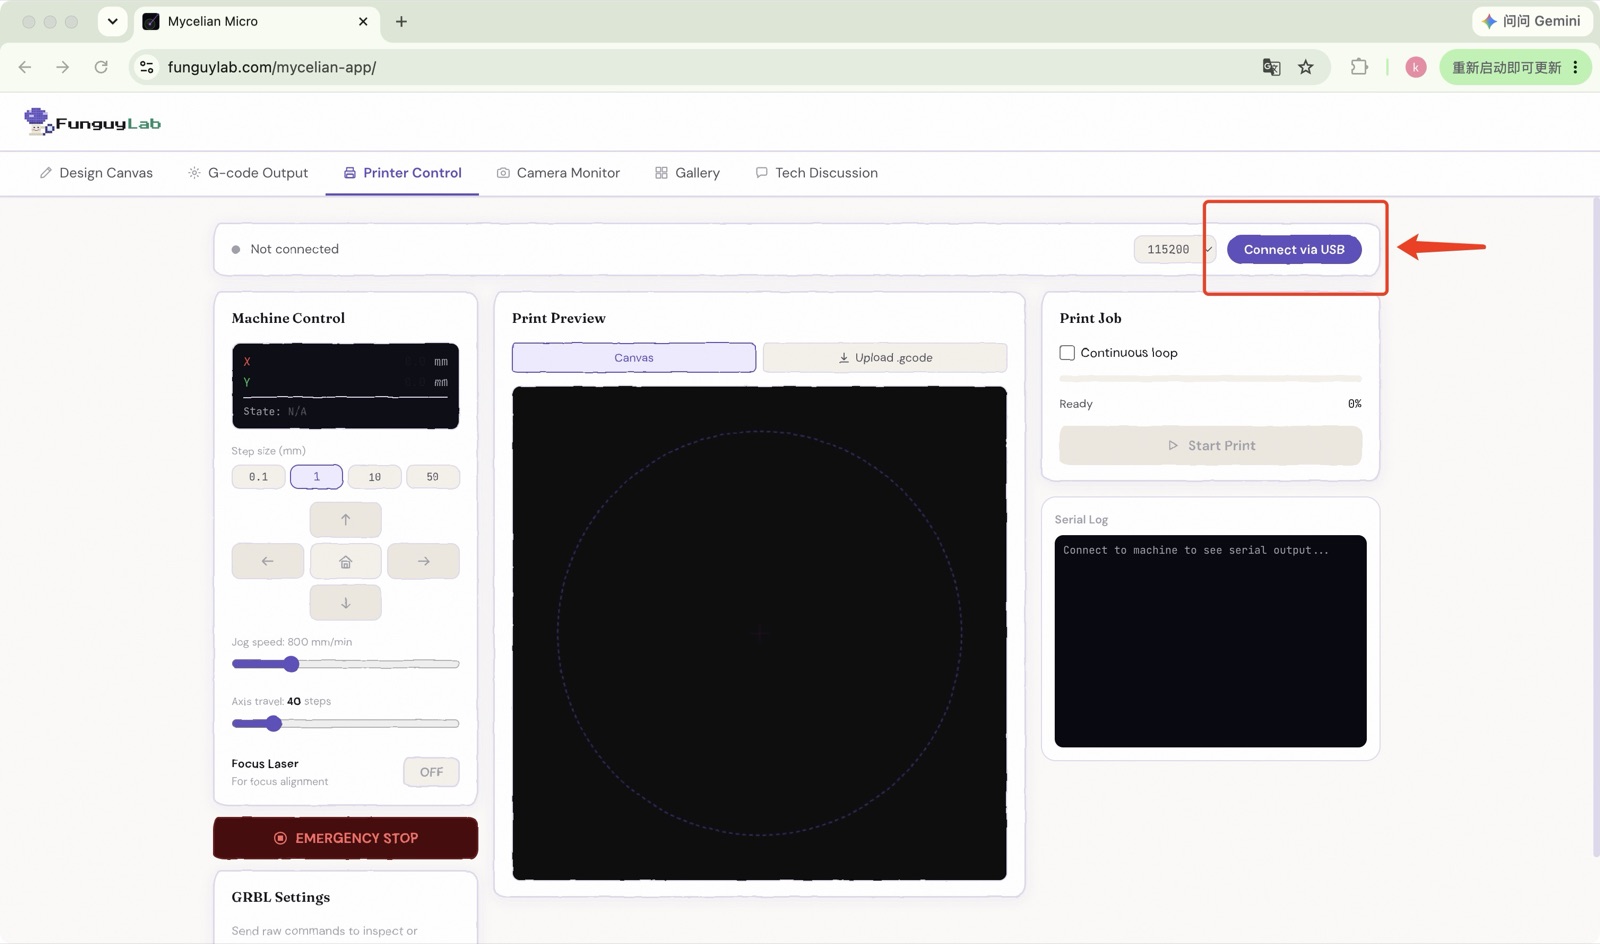Close the Mycelian Micro tab
The image size is (1600, 944).
pyautogui.click(x=363, y=21)
